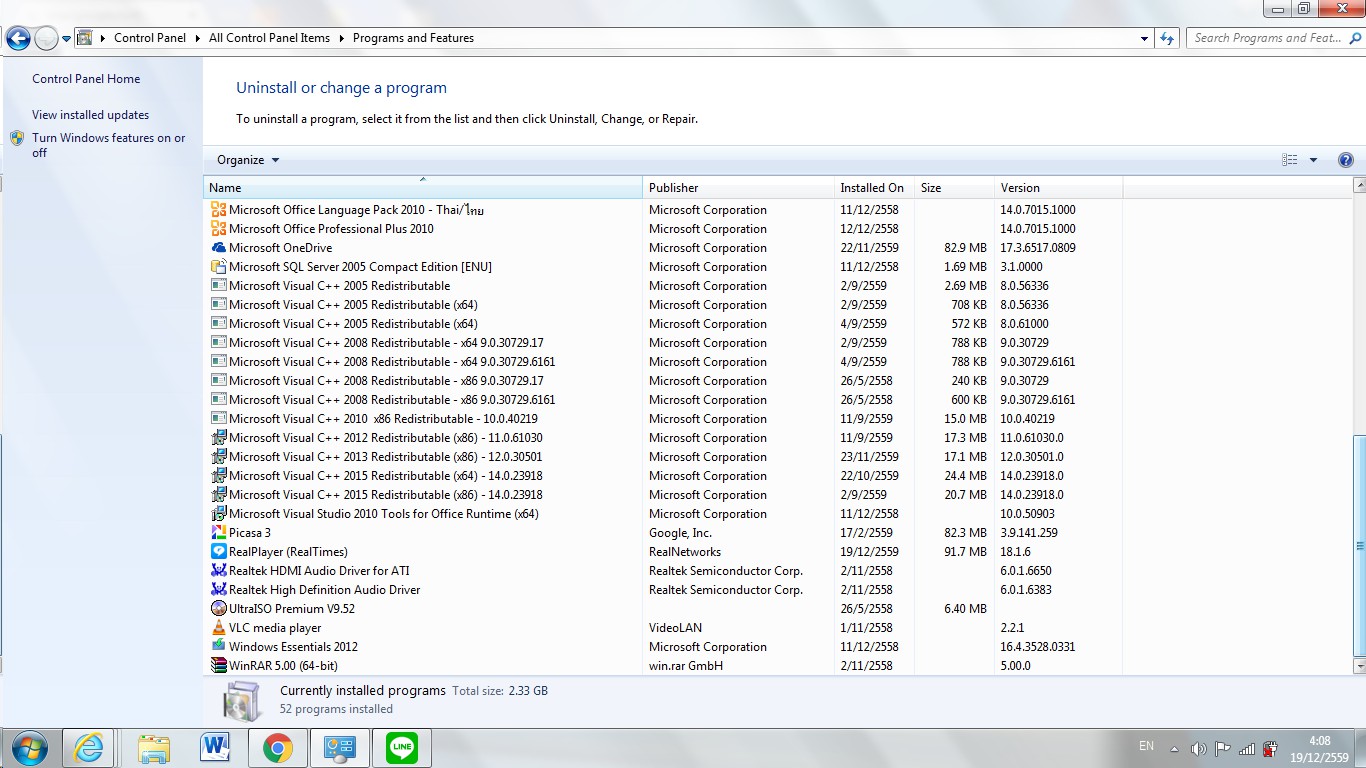Viewport: 1366px width, 768px height.
Task: Click the Search Programs and Features box
Action: (x=1266, y=38)
